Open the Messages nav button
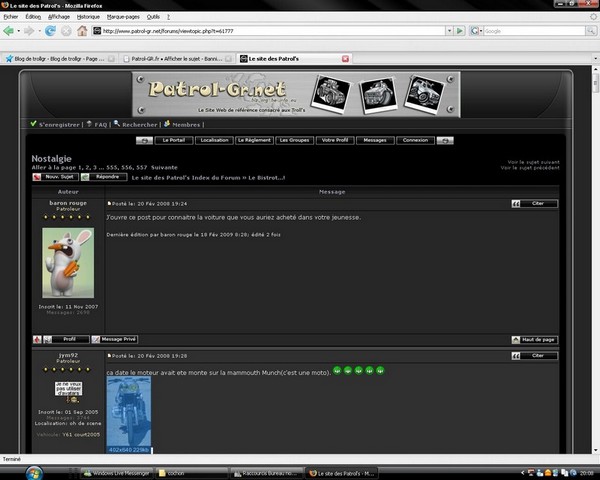Image resolution: width=600 pixels, height=480 pixels. (375, 140)
